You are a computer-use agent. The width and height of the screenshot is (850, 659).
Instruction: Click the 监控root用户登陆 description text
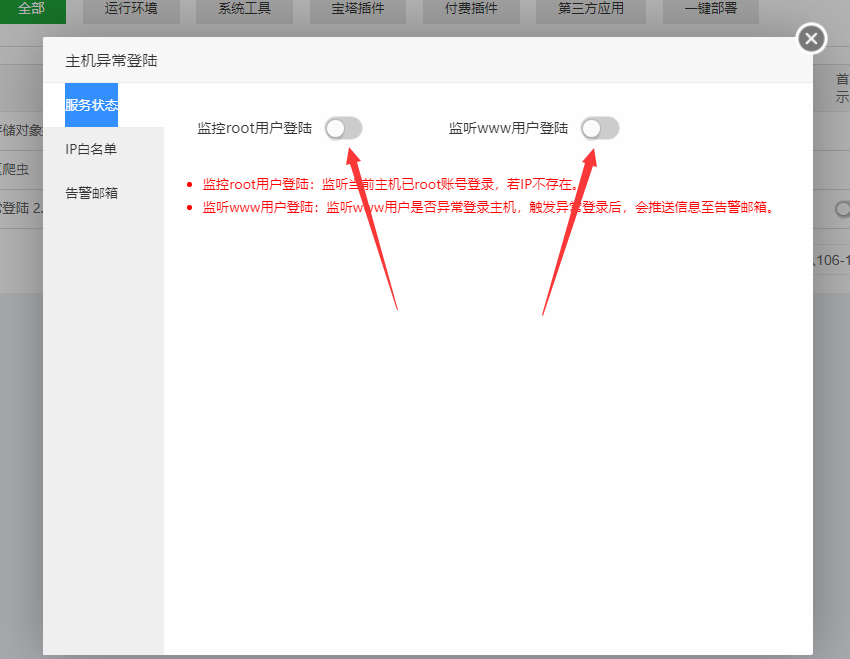point(390,184)
